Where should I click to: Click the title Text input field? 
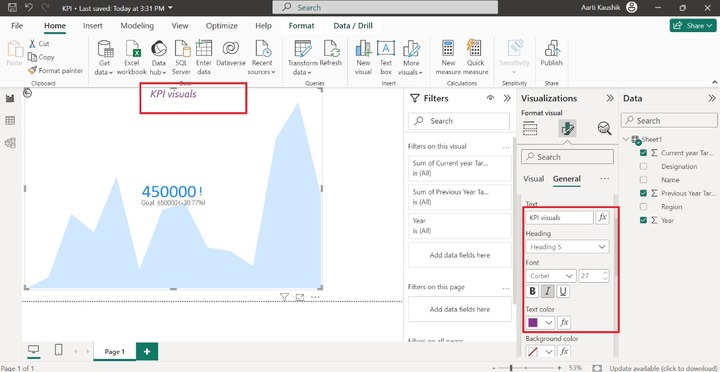[560, 217]
